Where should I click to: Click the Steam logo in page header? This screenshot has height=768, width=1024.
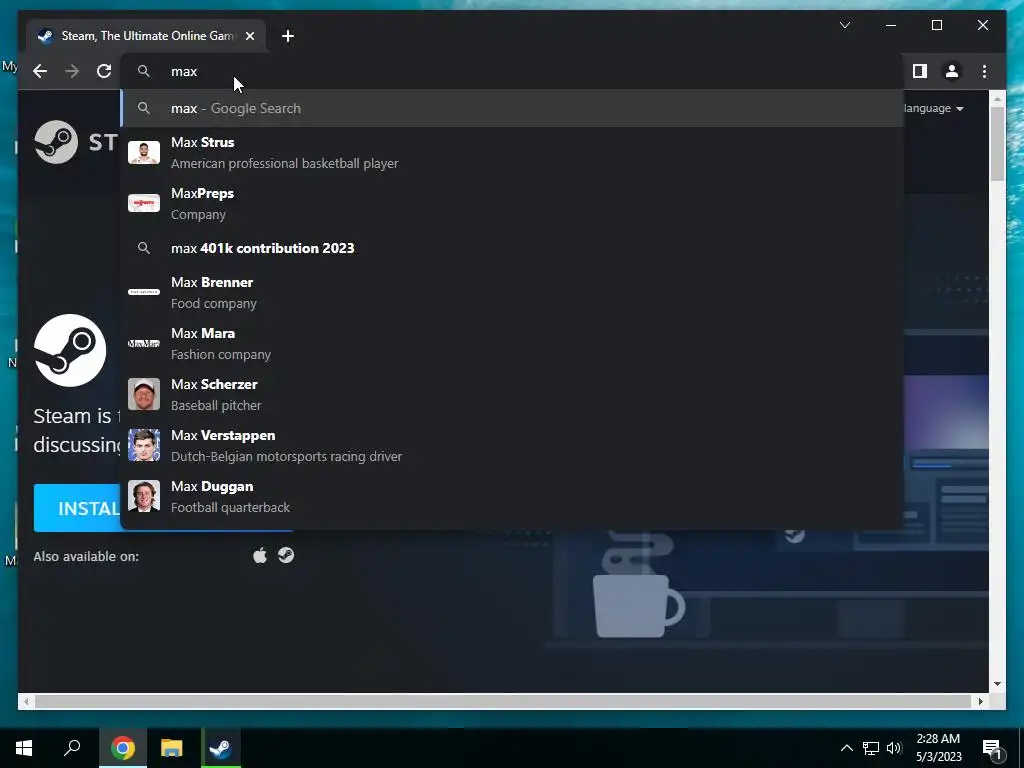[76, 142]
